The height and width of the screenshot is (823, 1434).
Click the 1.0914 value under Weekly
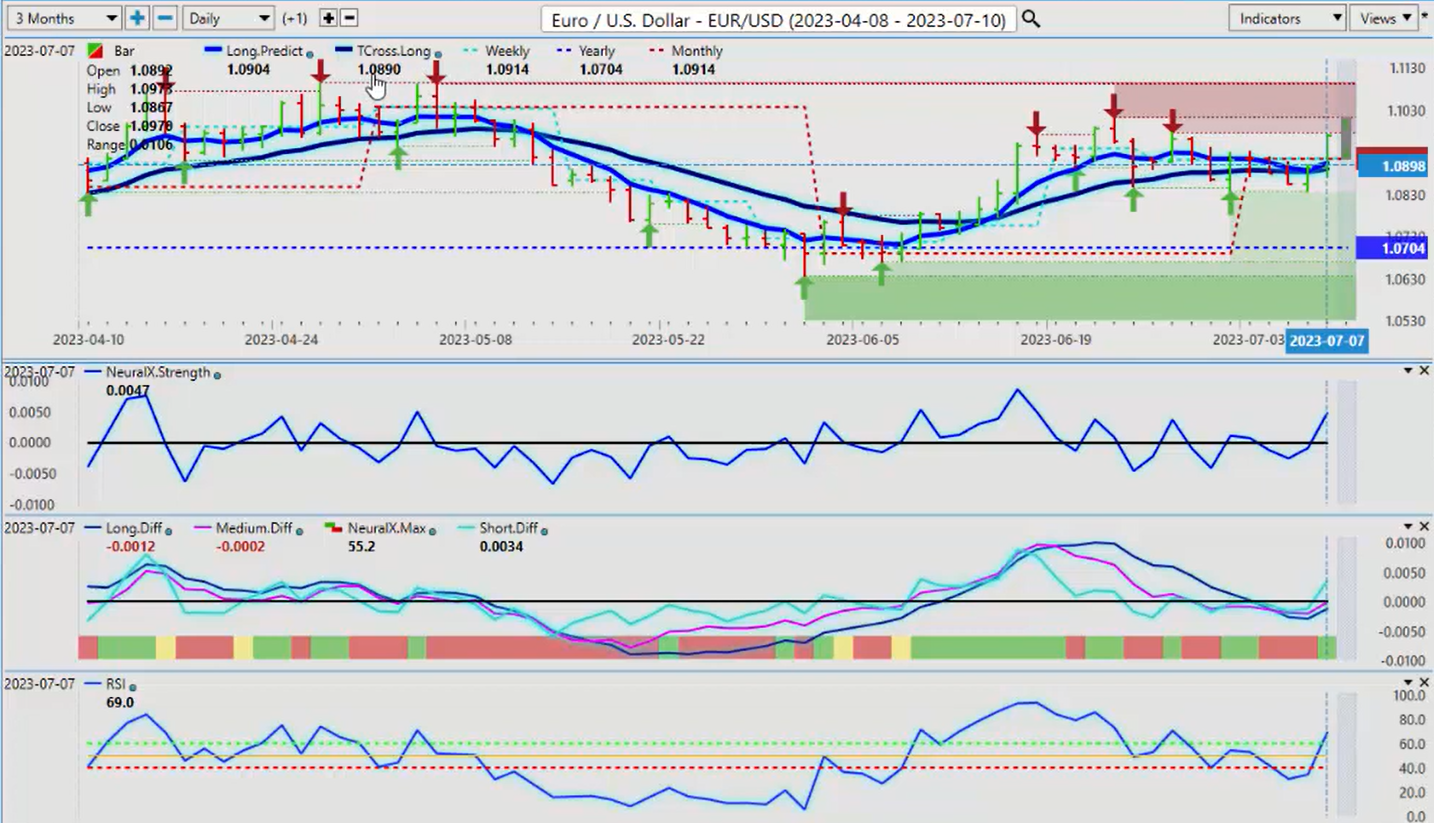[x=507, y=70]
